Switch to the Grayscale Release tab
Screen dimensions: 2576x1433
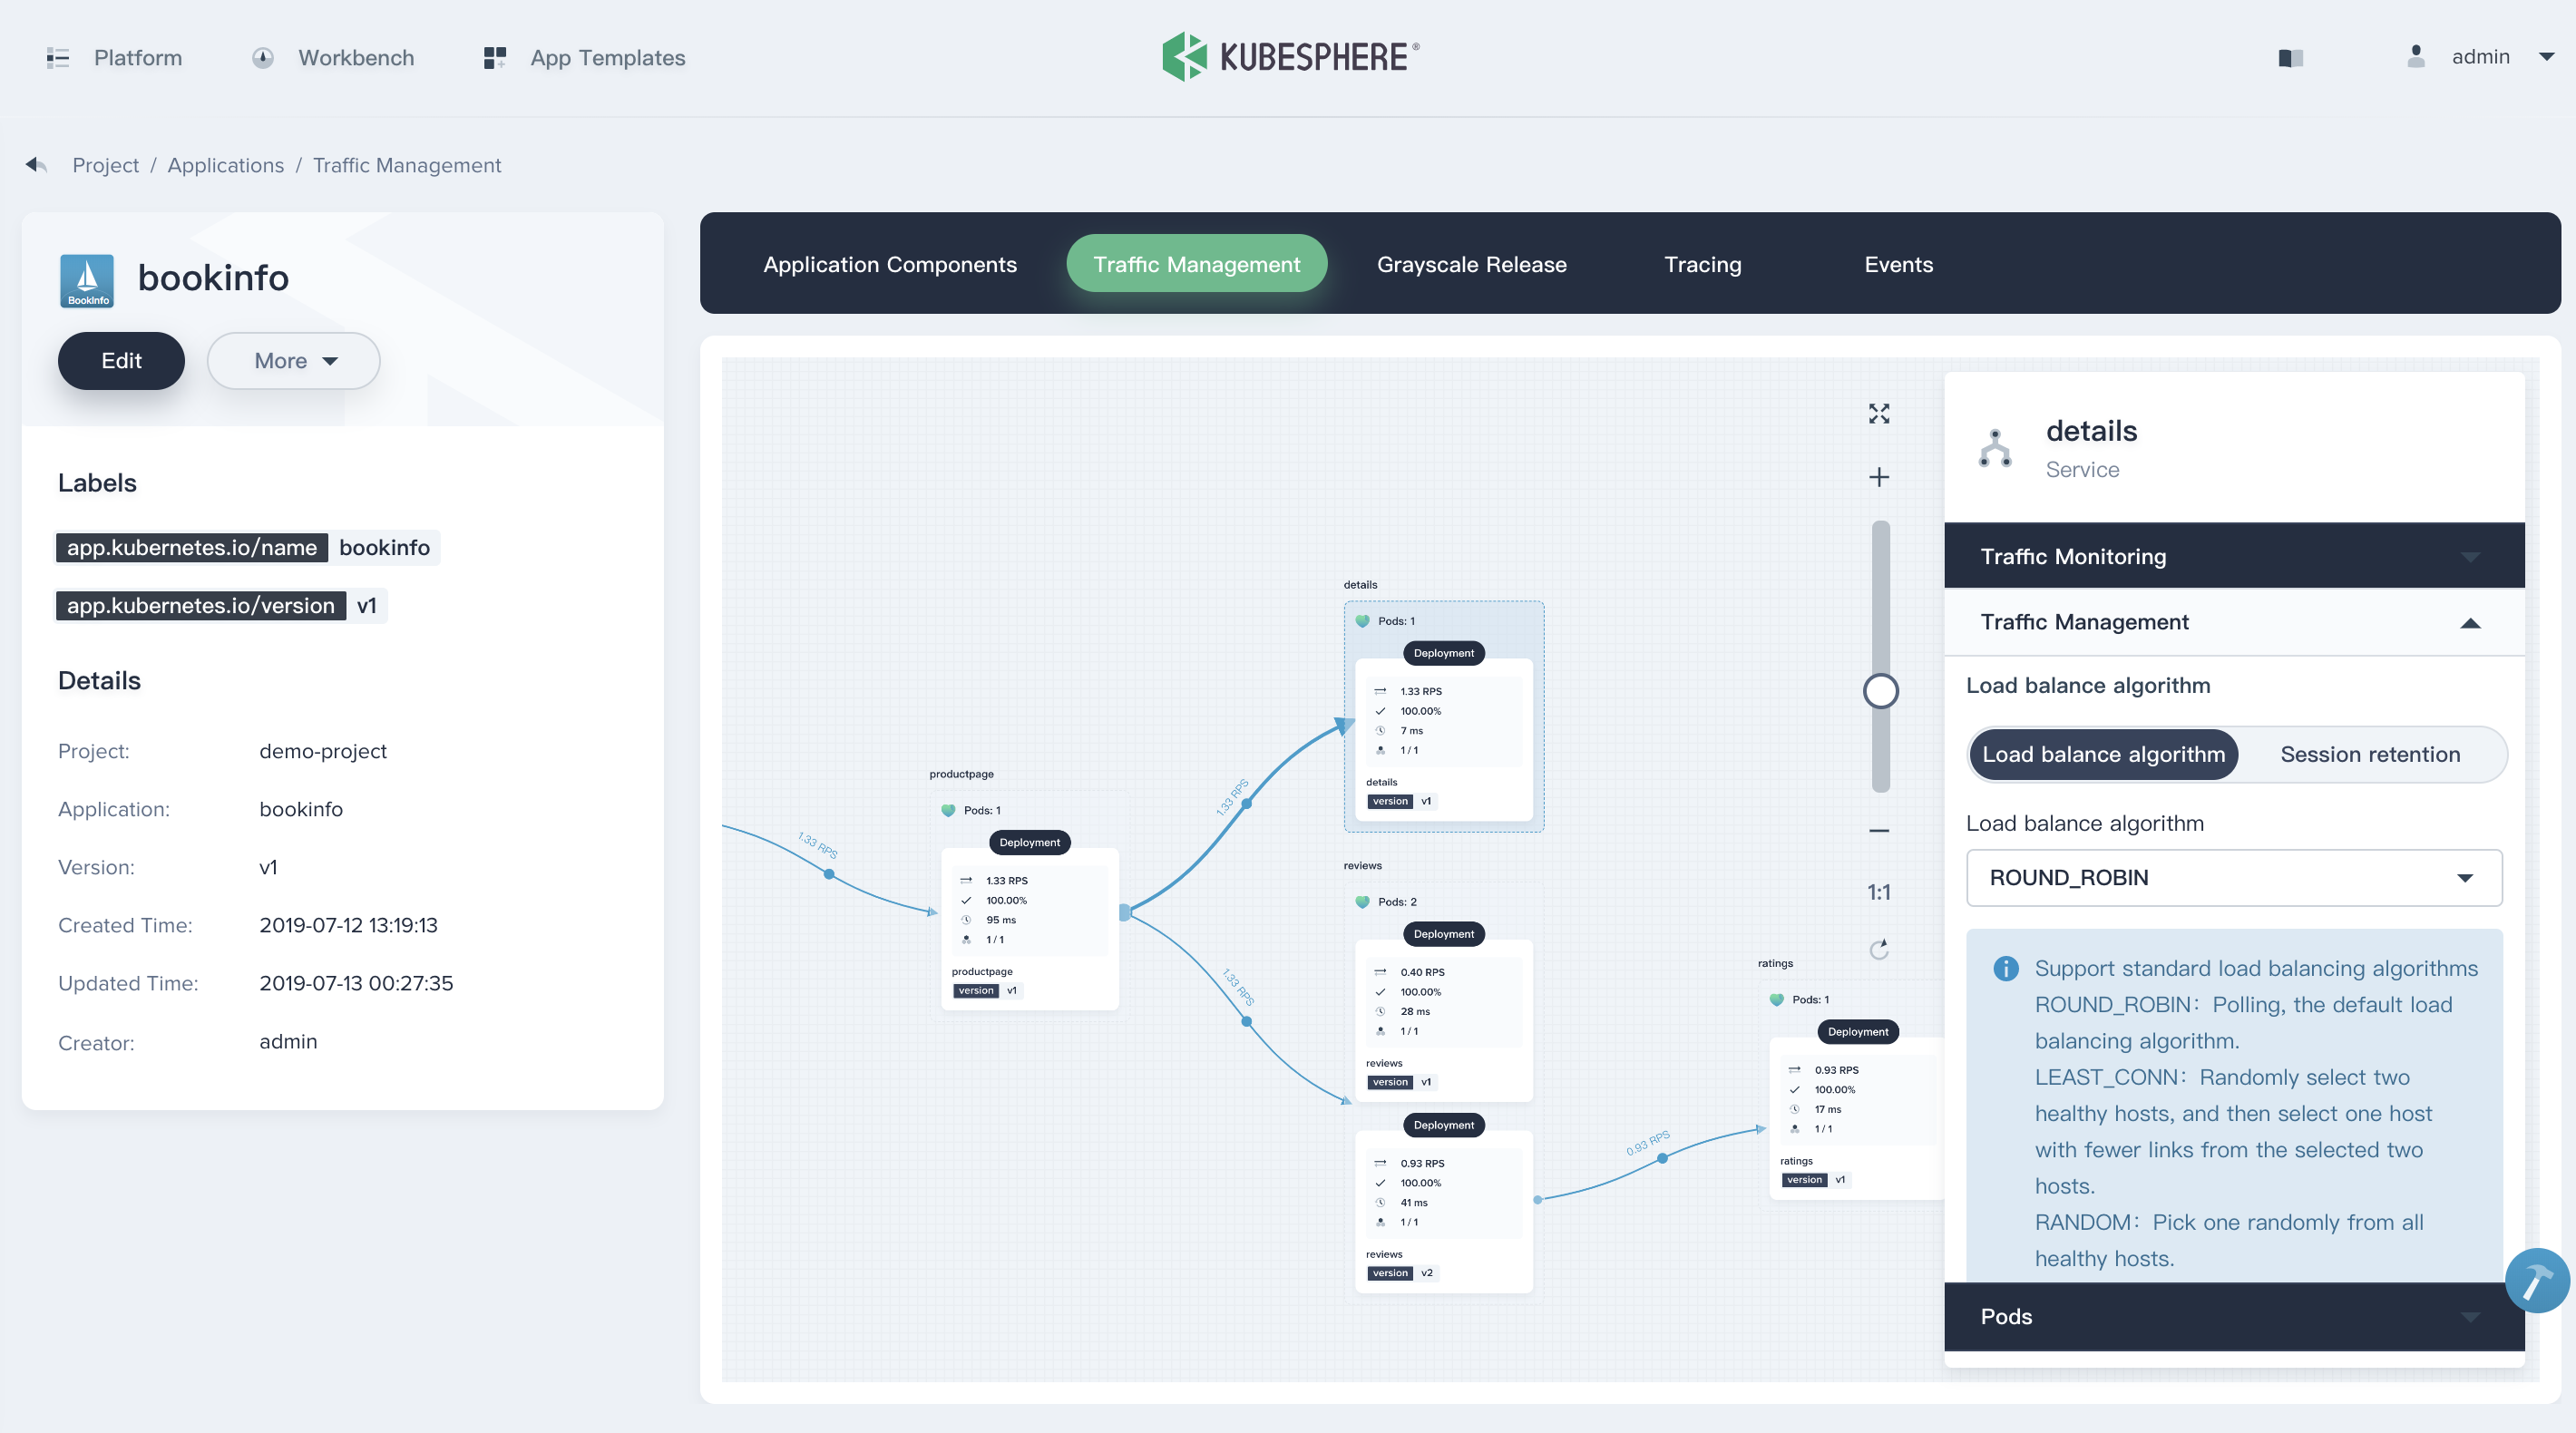tap(1471, 264)
